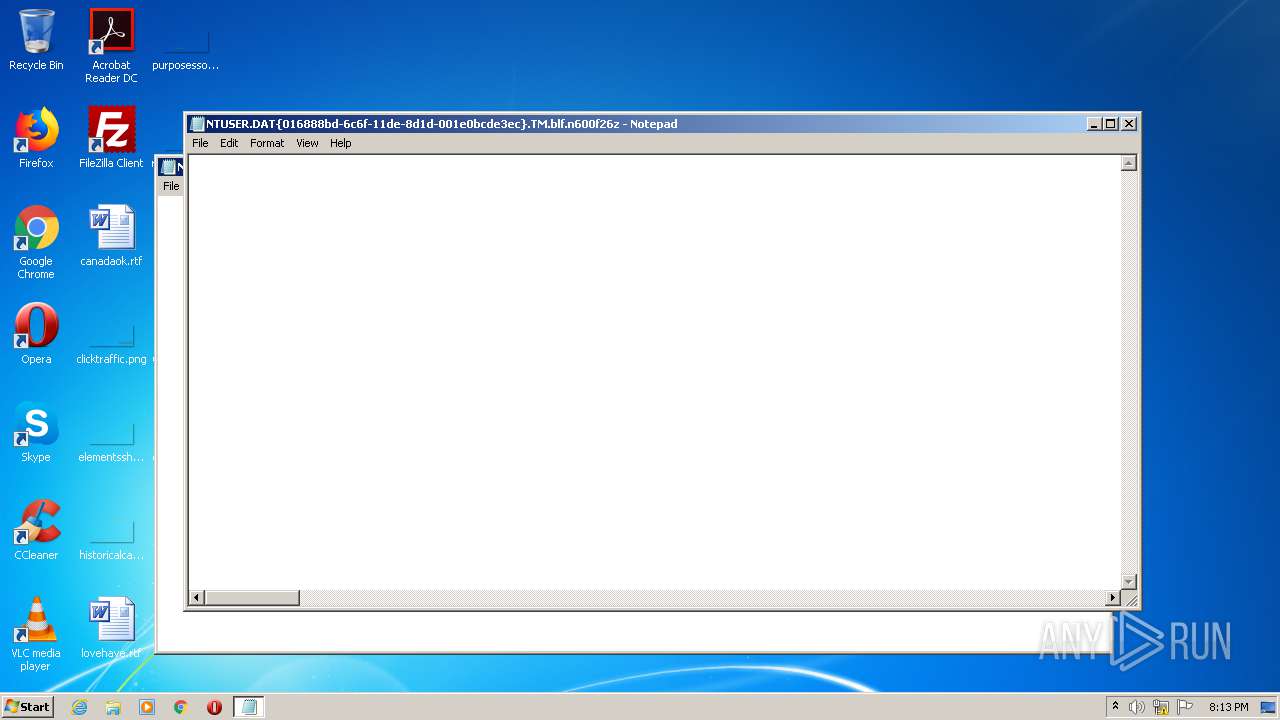Maximize the front Notepad window
Screen dimensions: 1280x720
(x=1110, y=124)
